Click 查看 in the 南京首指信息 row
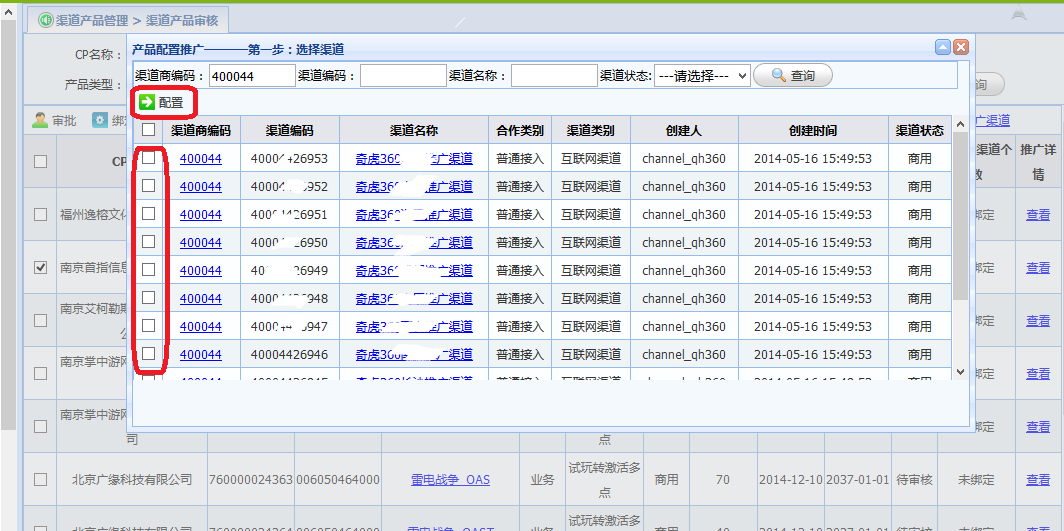 pos(1038,267)
